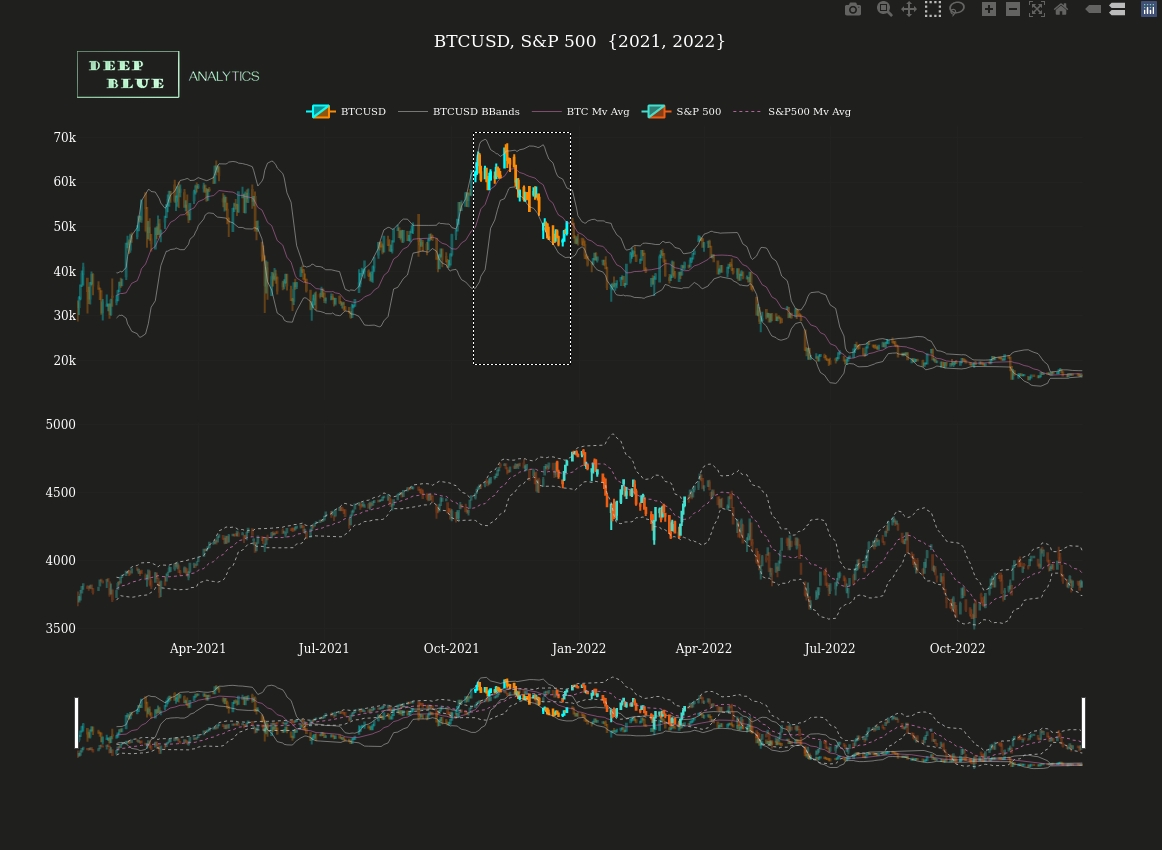Click the 40k y-axis label
Viewport: 1162px width, 850px height.
(64, 271)
